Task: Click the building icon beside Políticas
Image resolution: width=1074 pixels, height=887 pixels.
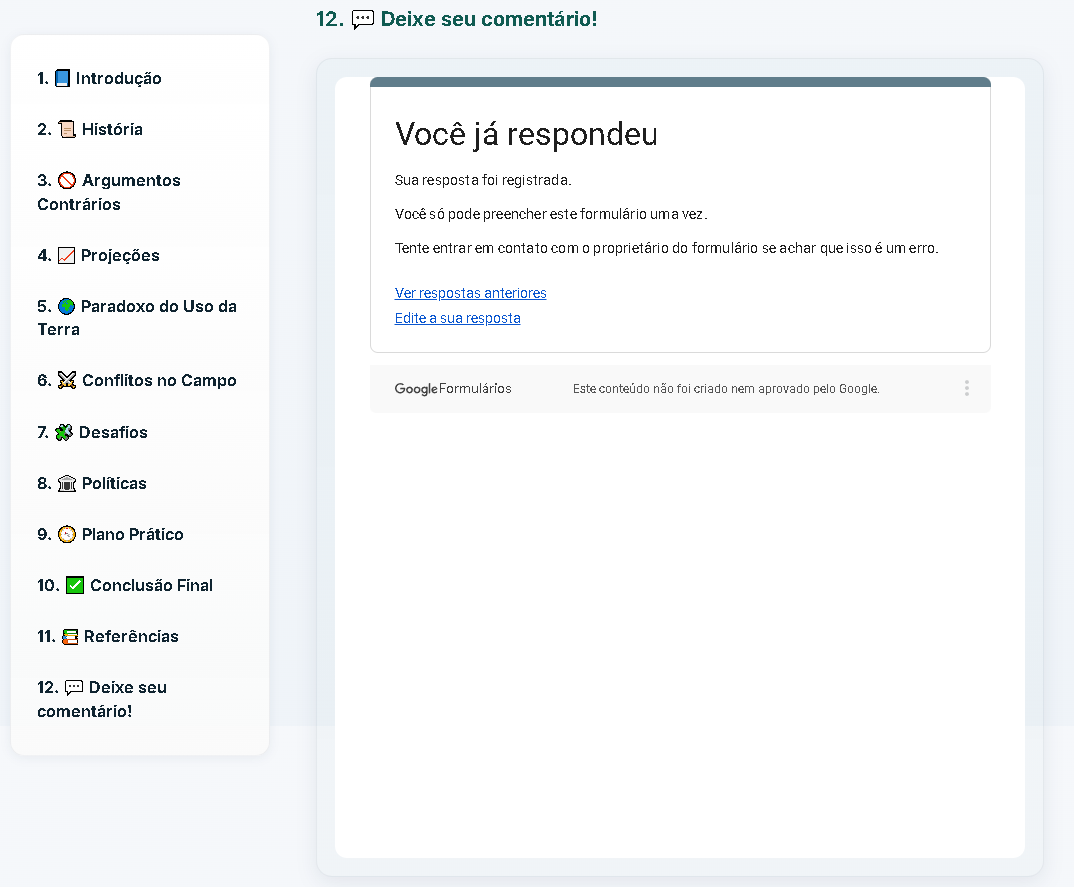Action: click(x=66, y=484)
